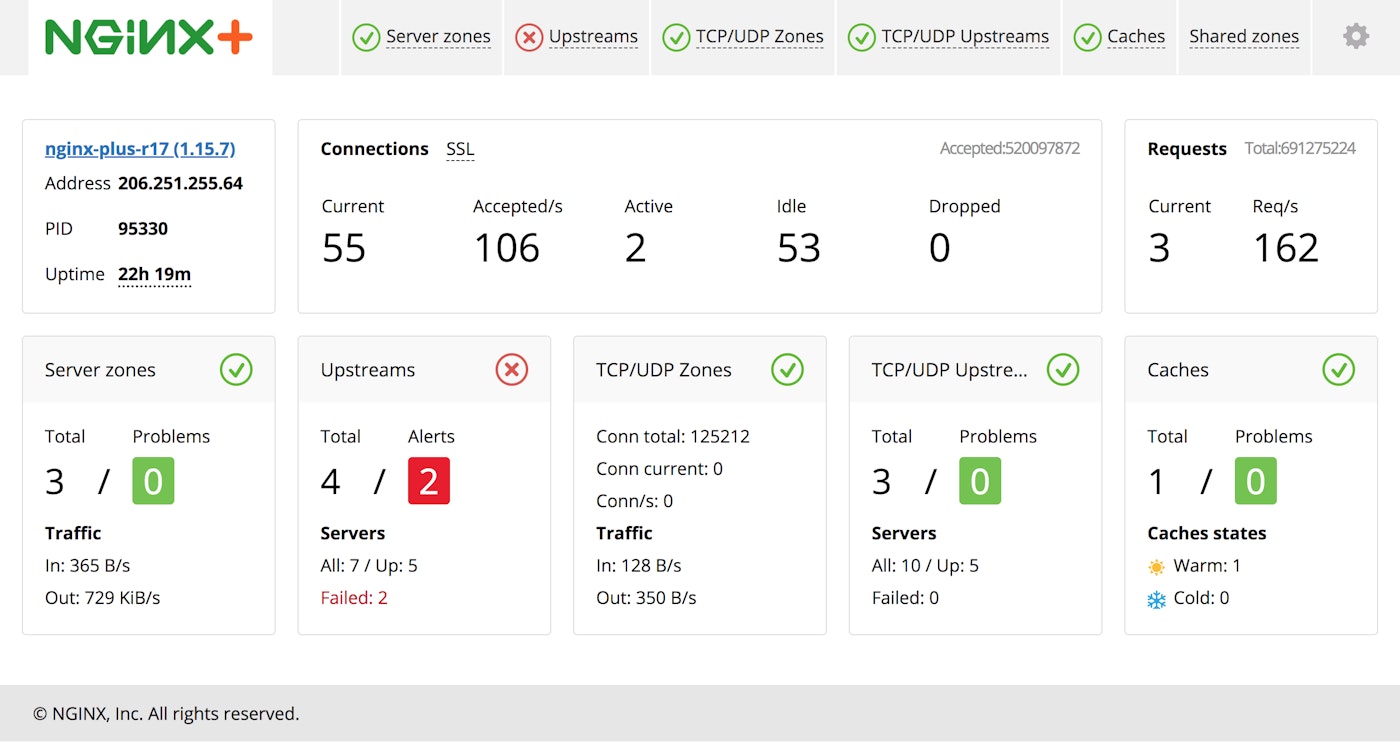This screenshot has height=743, width=1400.
Task: Open the Shared zones tab
Action: click(x=1244, y=37)
